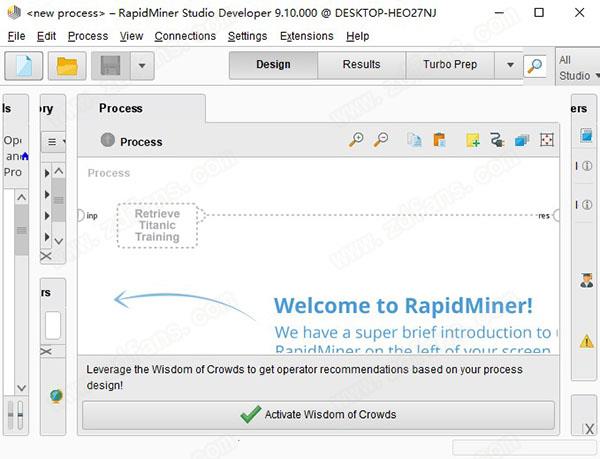Viewport: 600px width, 459px height.
Task: Open the Help menu
Action: click(x=358, y=36)
